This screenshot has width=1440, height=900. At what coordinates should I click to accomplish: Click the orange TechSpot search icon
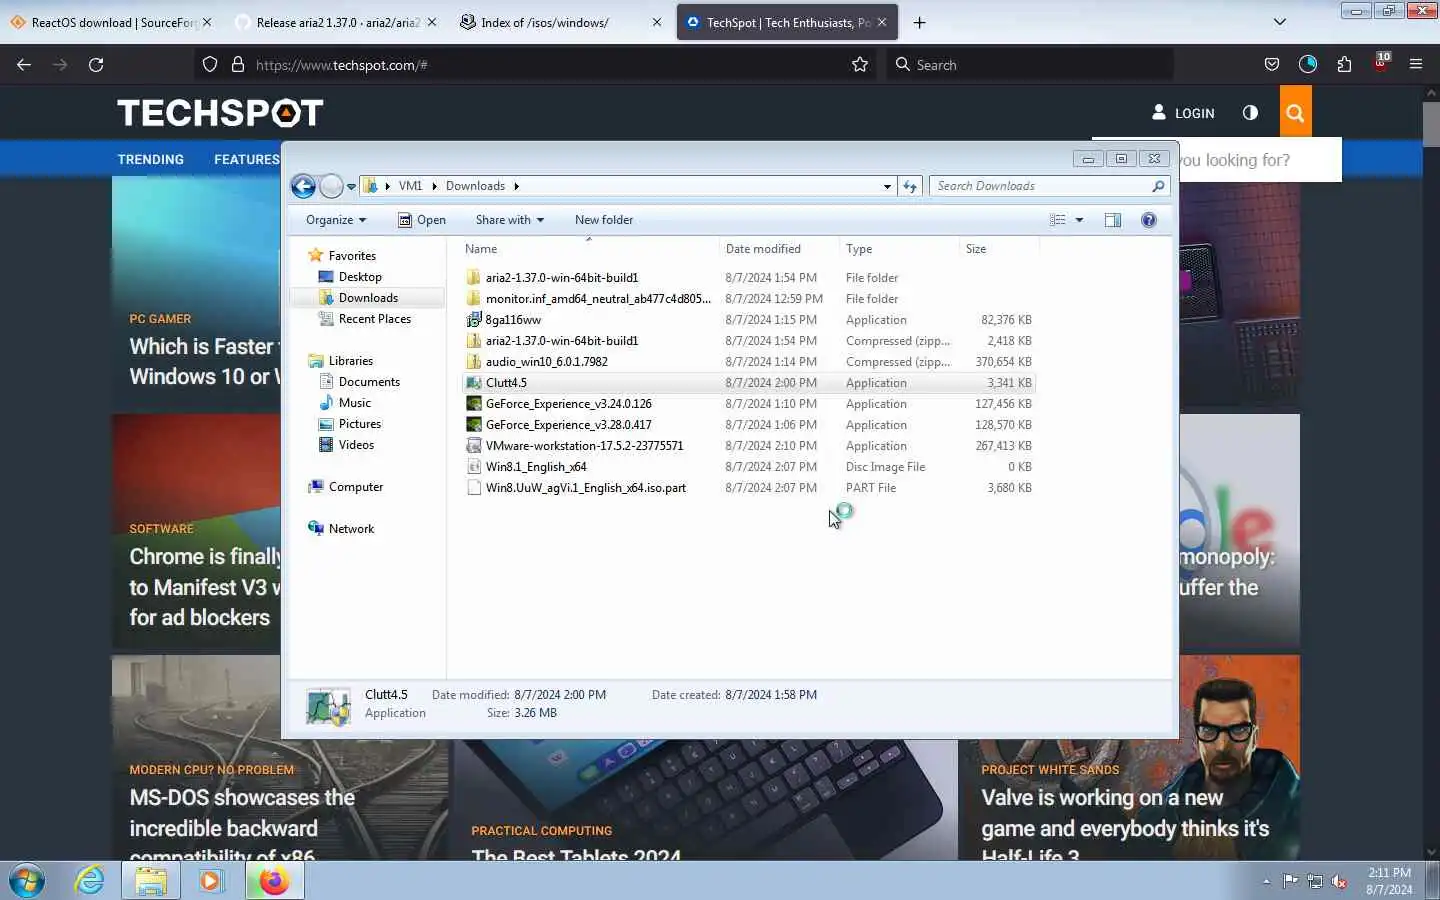point(1295,113)
